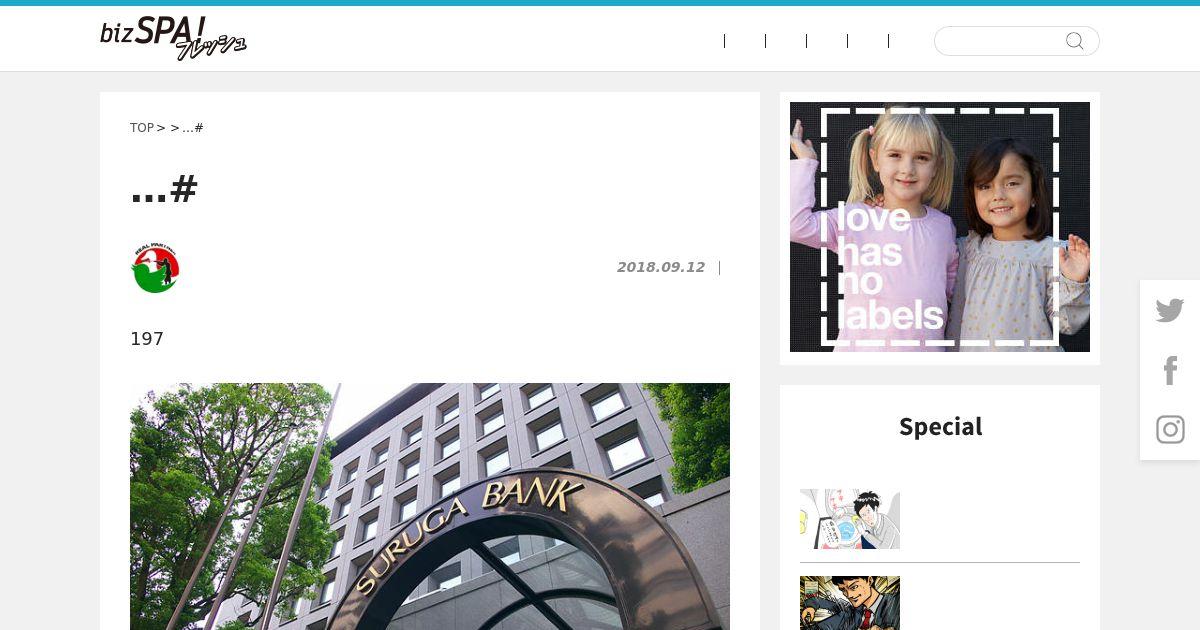Image resolution: width=1200 pixels, height=630 pixels.
Task: Share the article on Facebook
Action: pyautogui.click(x=1170, y=370)
